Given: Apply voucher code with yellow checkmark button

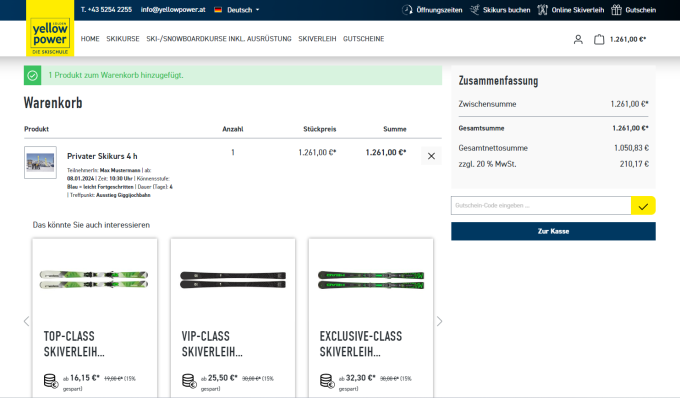Looking at the screenshot, I should [x=643, y=206].
